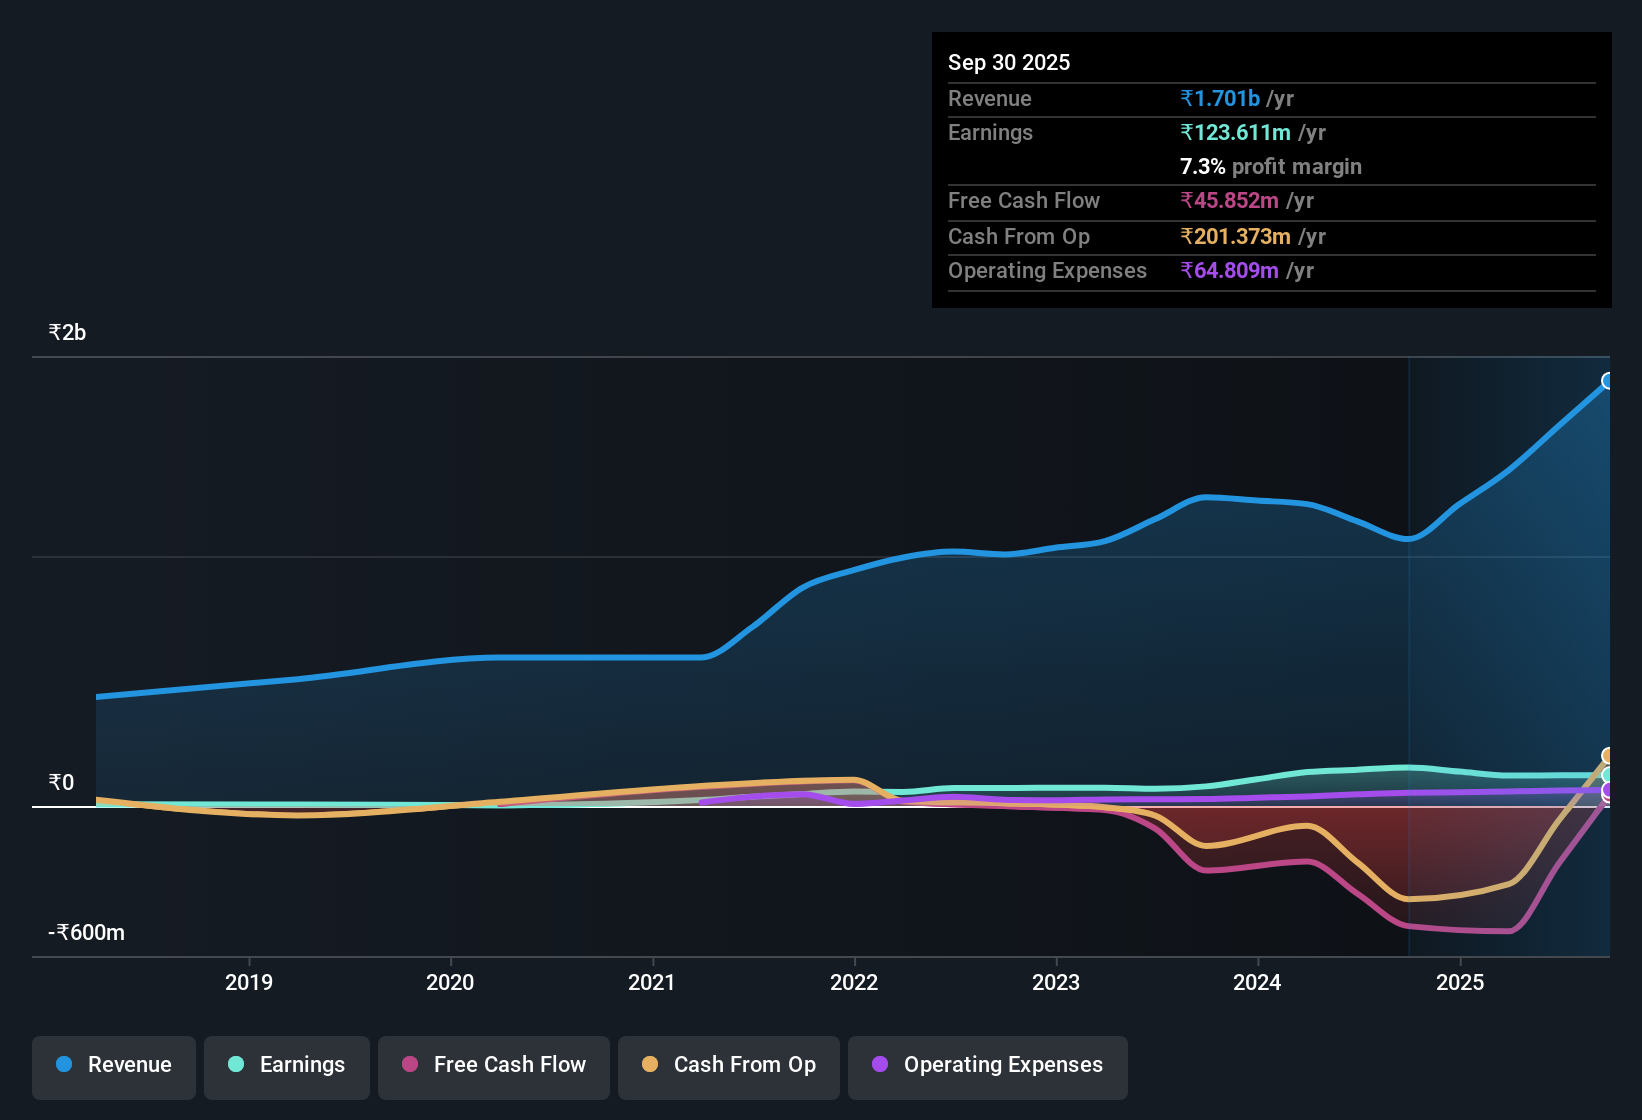Select the Cash From Op endpoint marker

(1607, 754)
